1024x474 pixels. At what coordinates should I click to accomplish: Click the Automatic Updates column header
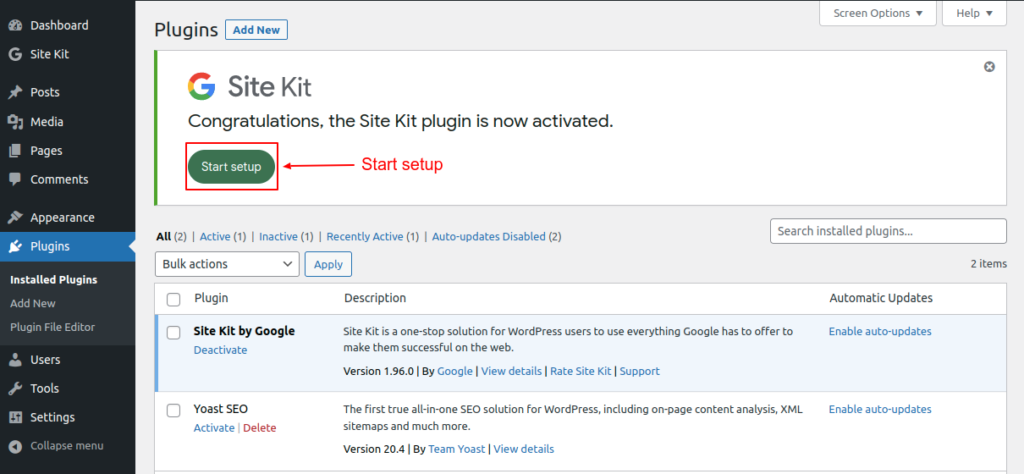(881, 298)
